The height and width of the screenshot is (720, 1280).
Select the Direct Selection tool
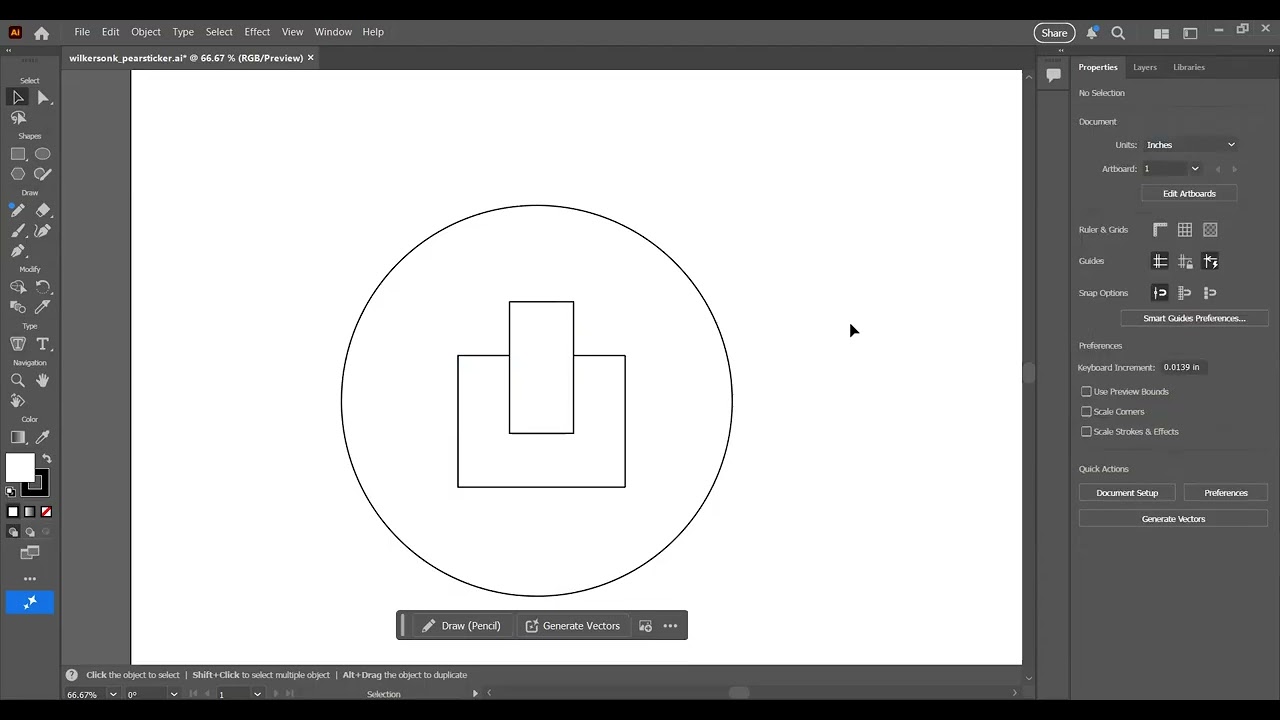tap(43, 97)
